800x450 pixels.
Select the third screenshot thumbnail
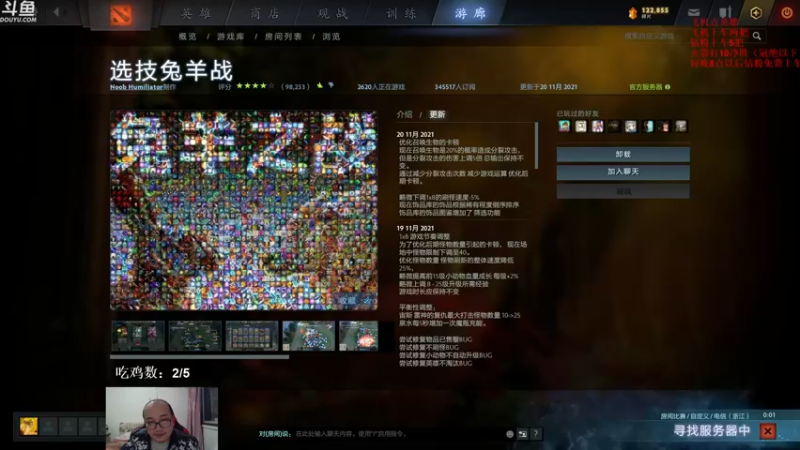click(x=252, y=336)
